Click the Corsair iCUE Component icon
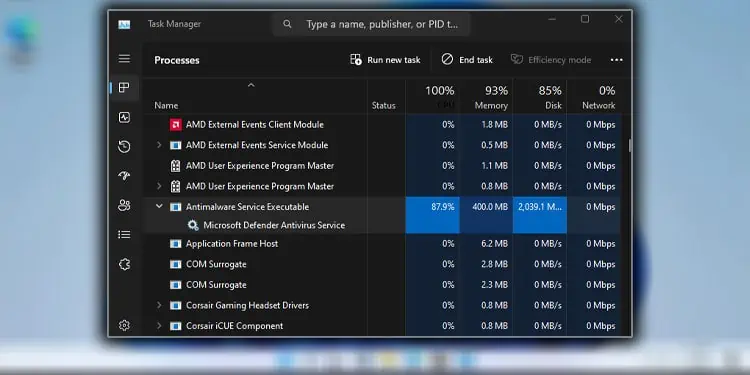 tap(176, 326)
